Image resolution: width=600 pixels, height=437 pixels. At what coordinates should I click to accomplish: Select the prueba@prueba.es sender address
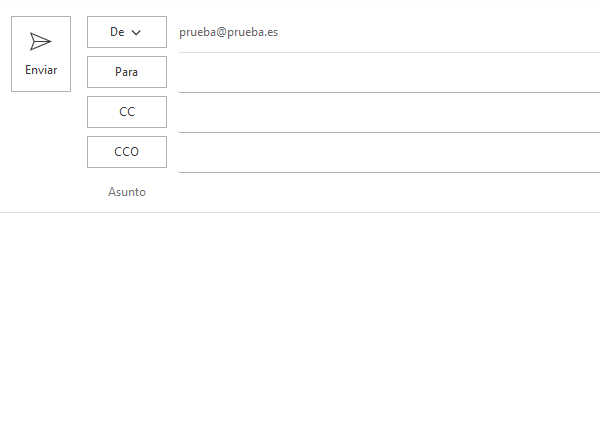click(228, 32)
